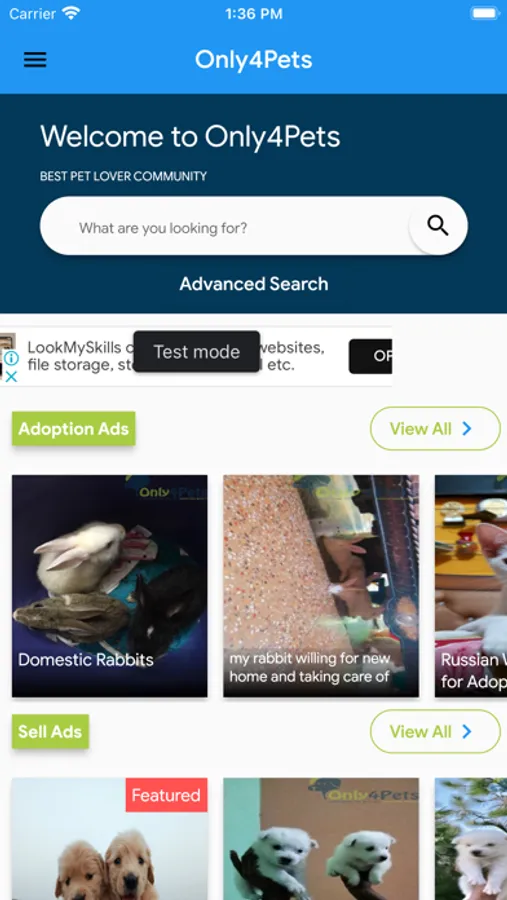Open Advanced Search

coord(254,284)
